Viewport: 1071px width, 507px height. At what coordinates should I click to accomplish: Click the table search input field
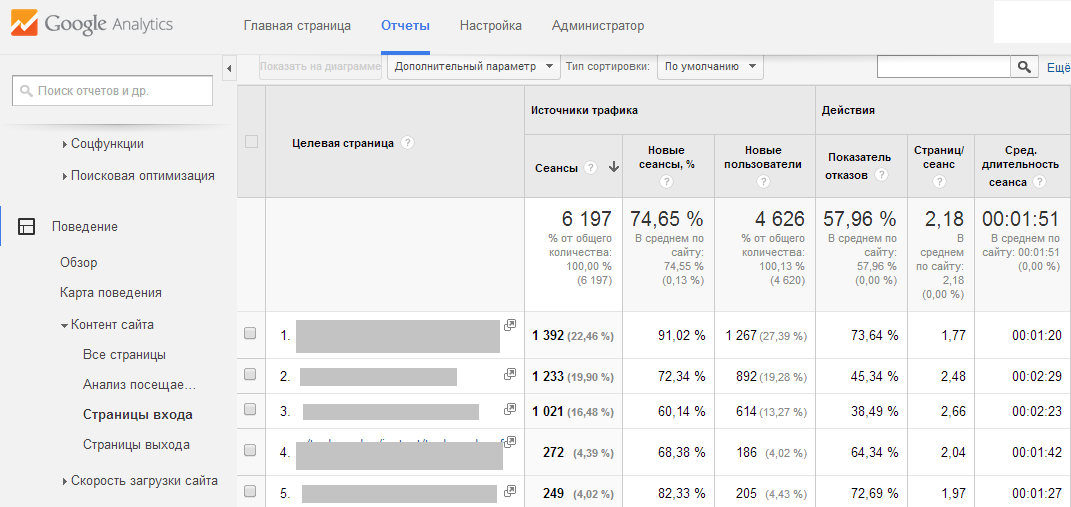[943, 66]
